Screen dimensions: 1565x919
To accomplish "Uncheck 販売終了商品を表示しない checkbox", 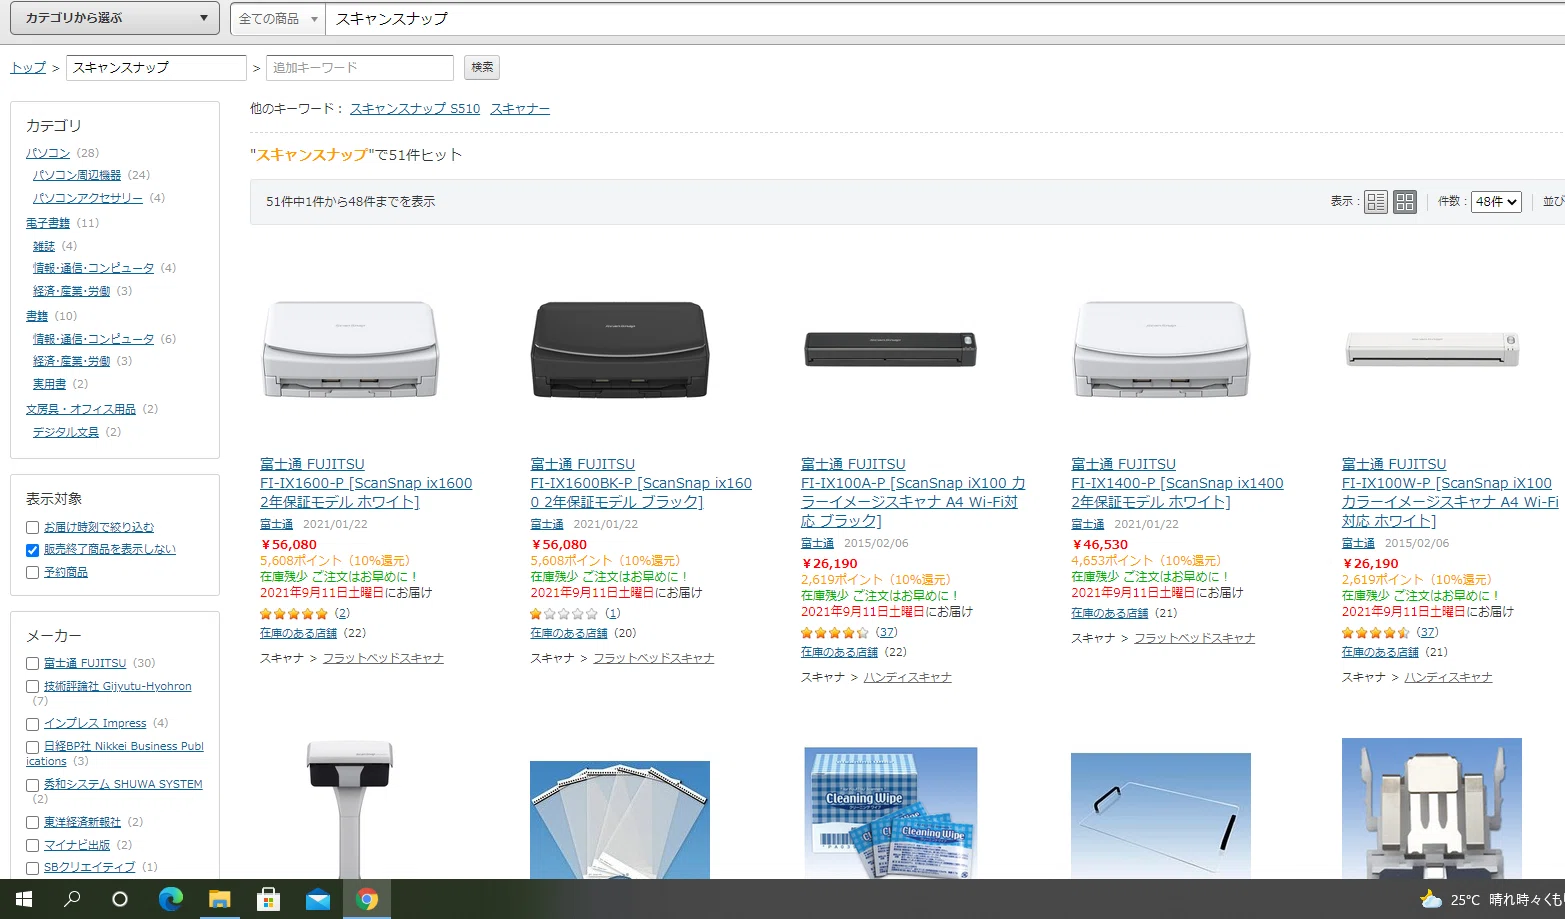I will 32,550.
